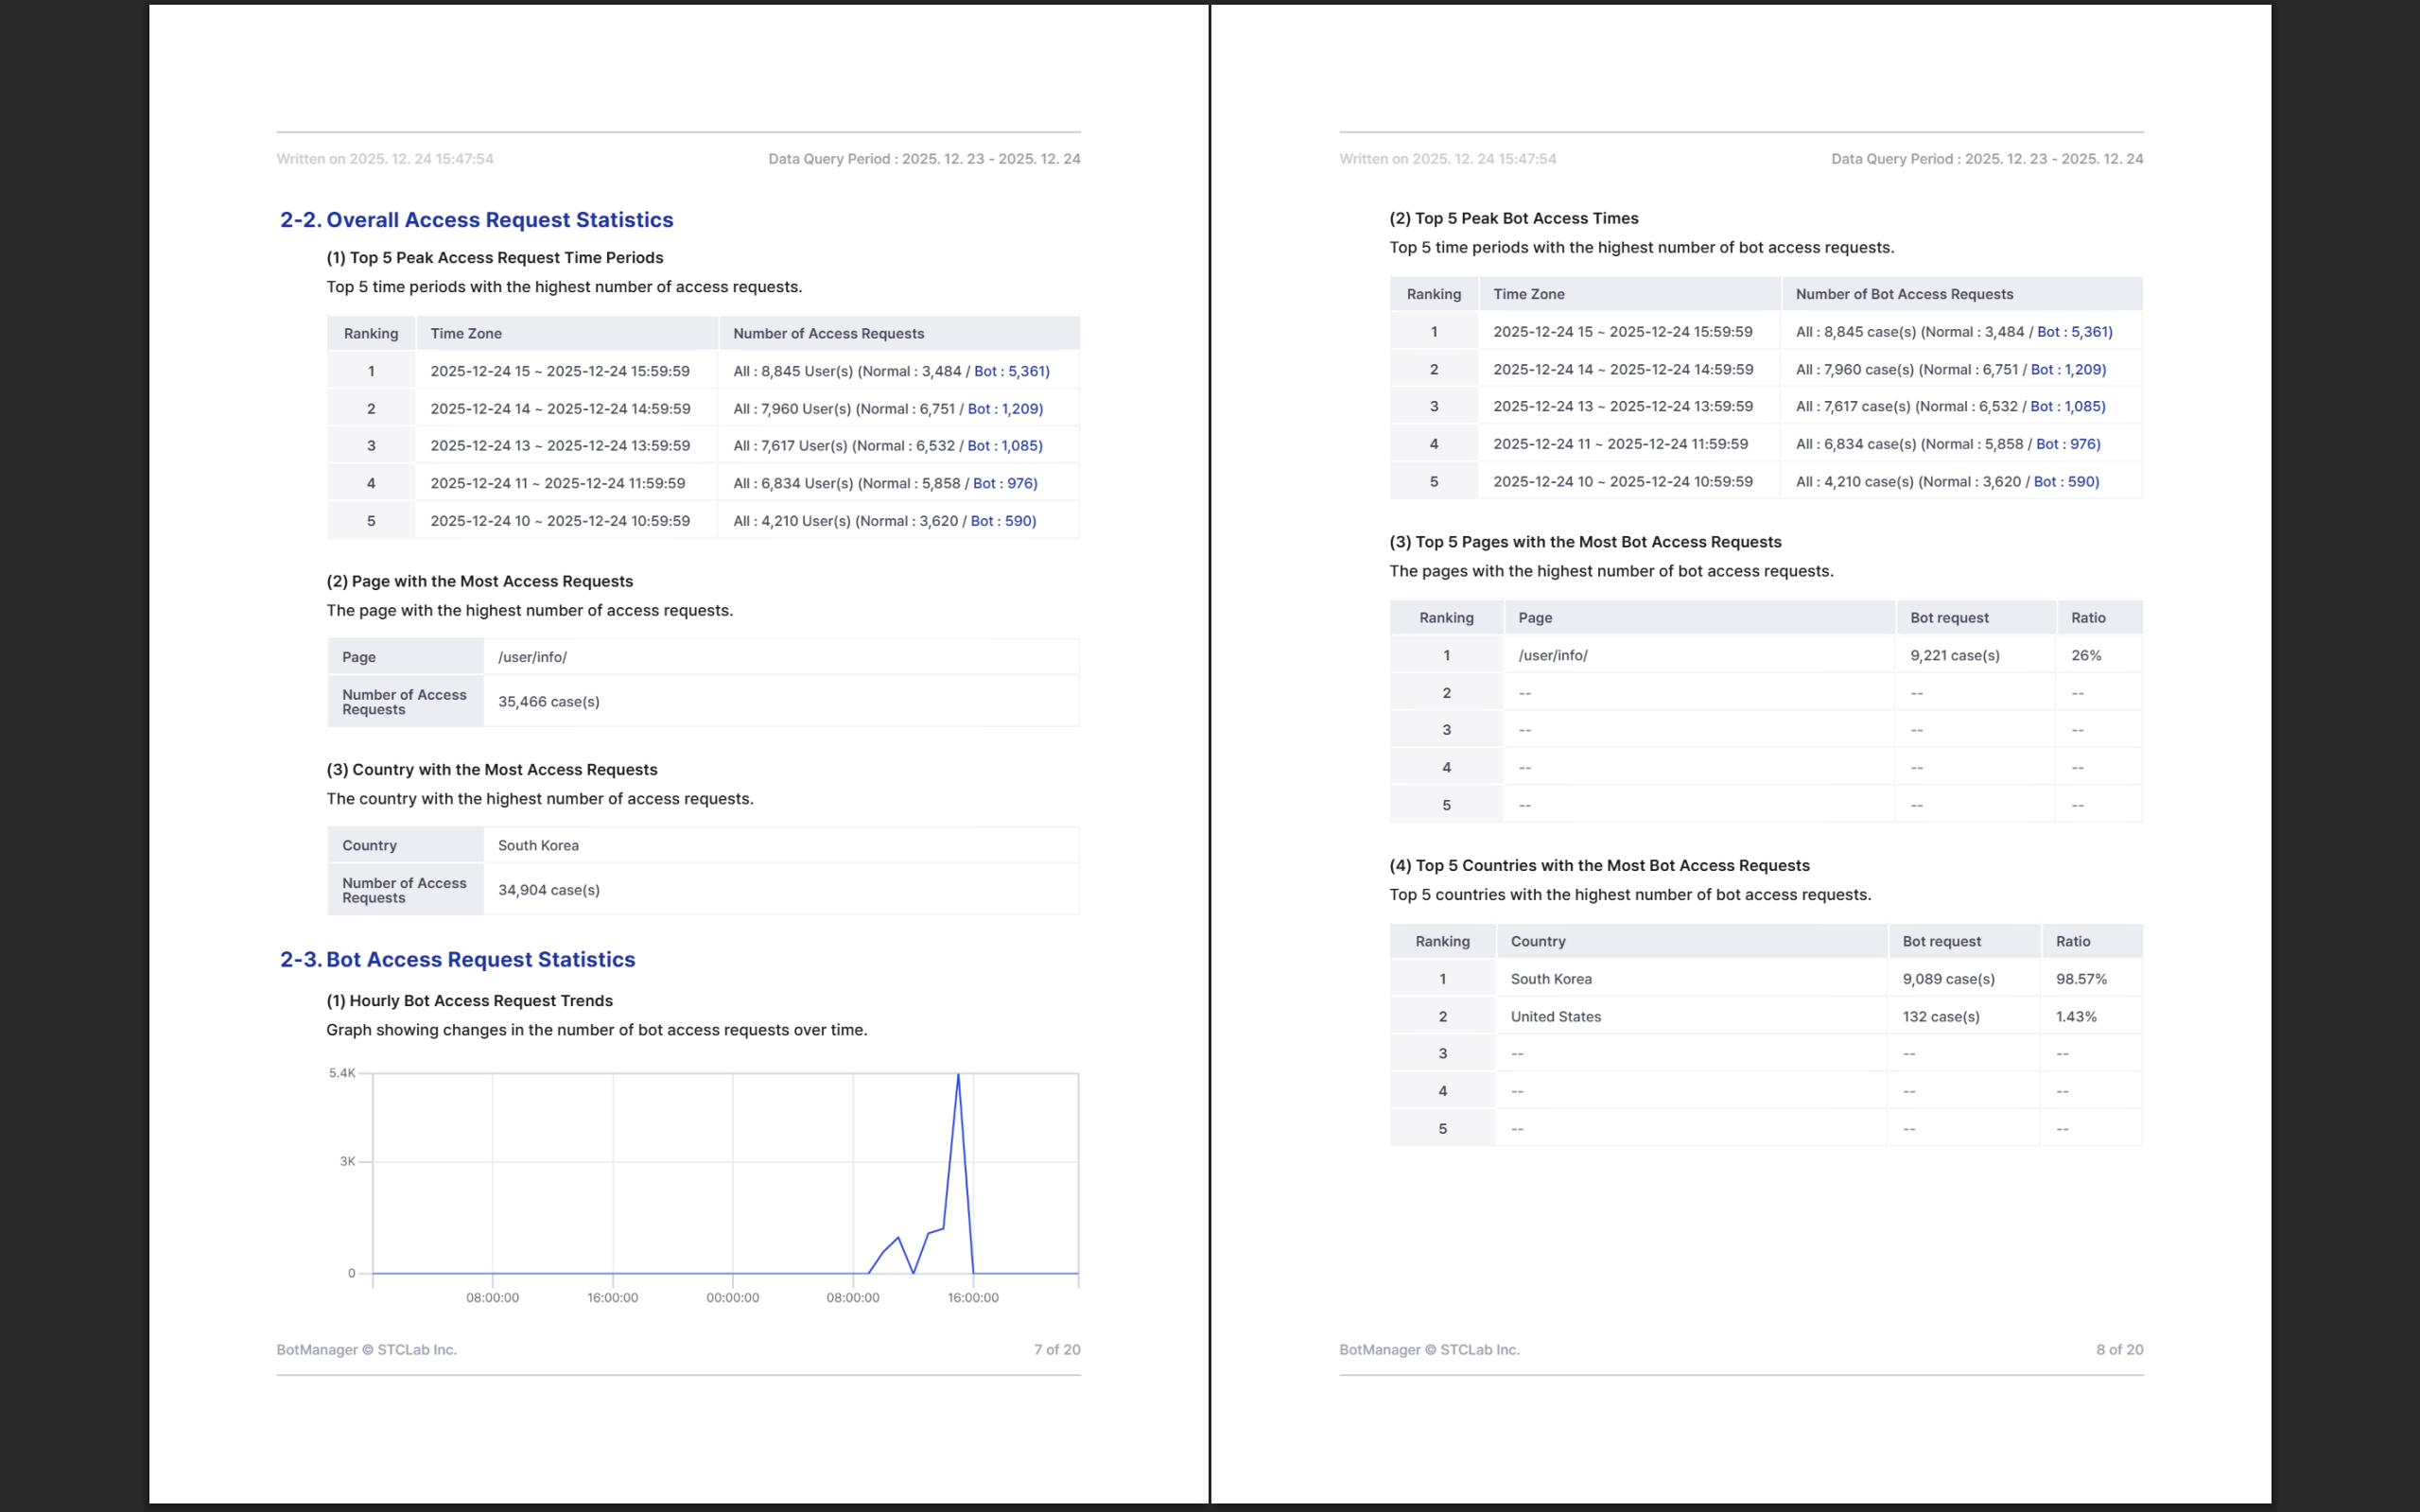Select heading "2-2. Overall Access Request Statistics"
Image resolution: width=2420 pixels, height=1512 pixels.
point(477,219)
